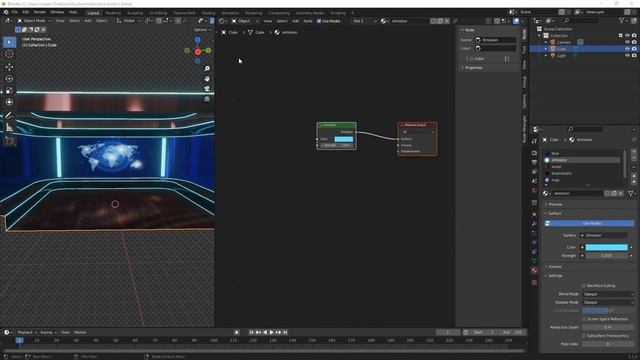Activate the Scale tool
The image size is (640, 360).
(x=9, y=90)
